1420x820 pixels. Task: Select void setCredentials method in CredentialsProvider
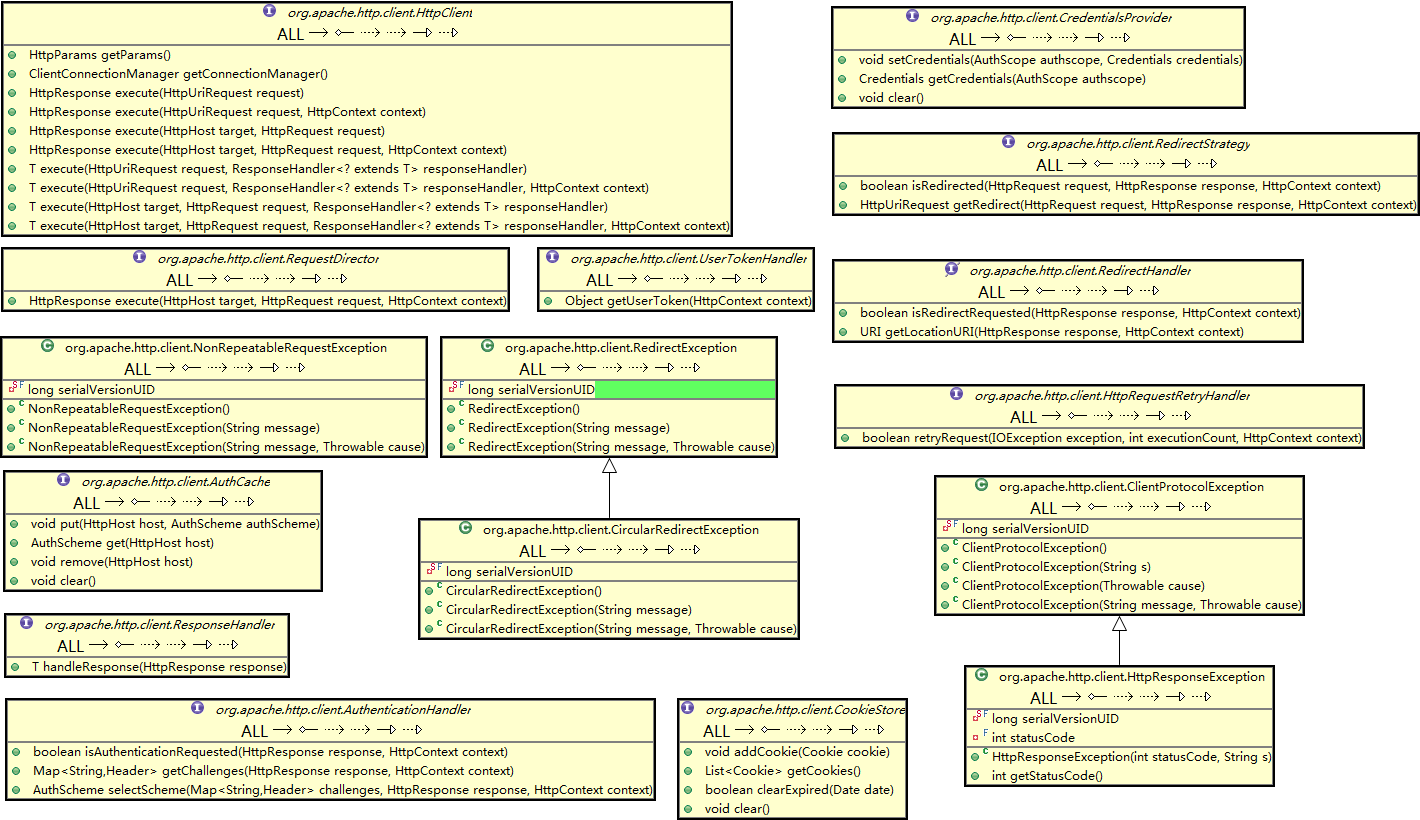1050,60
